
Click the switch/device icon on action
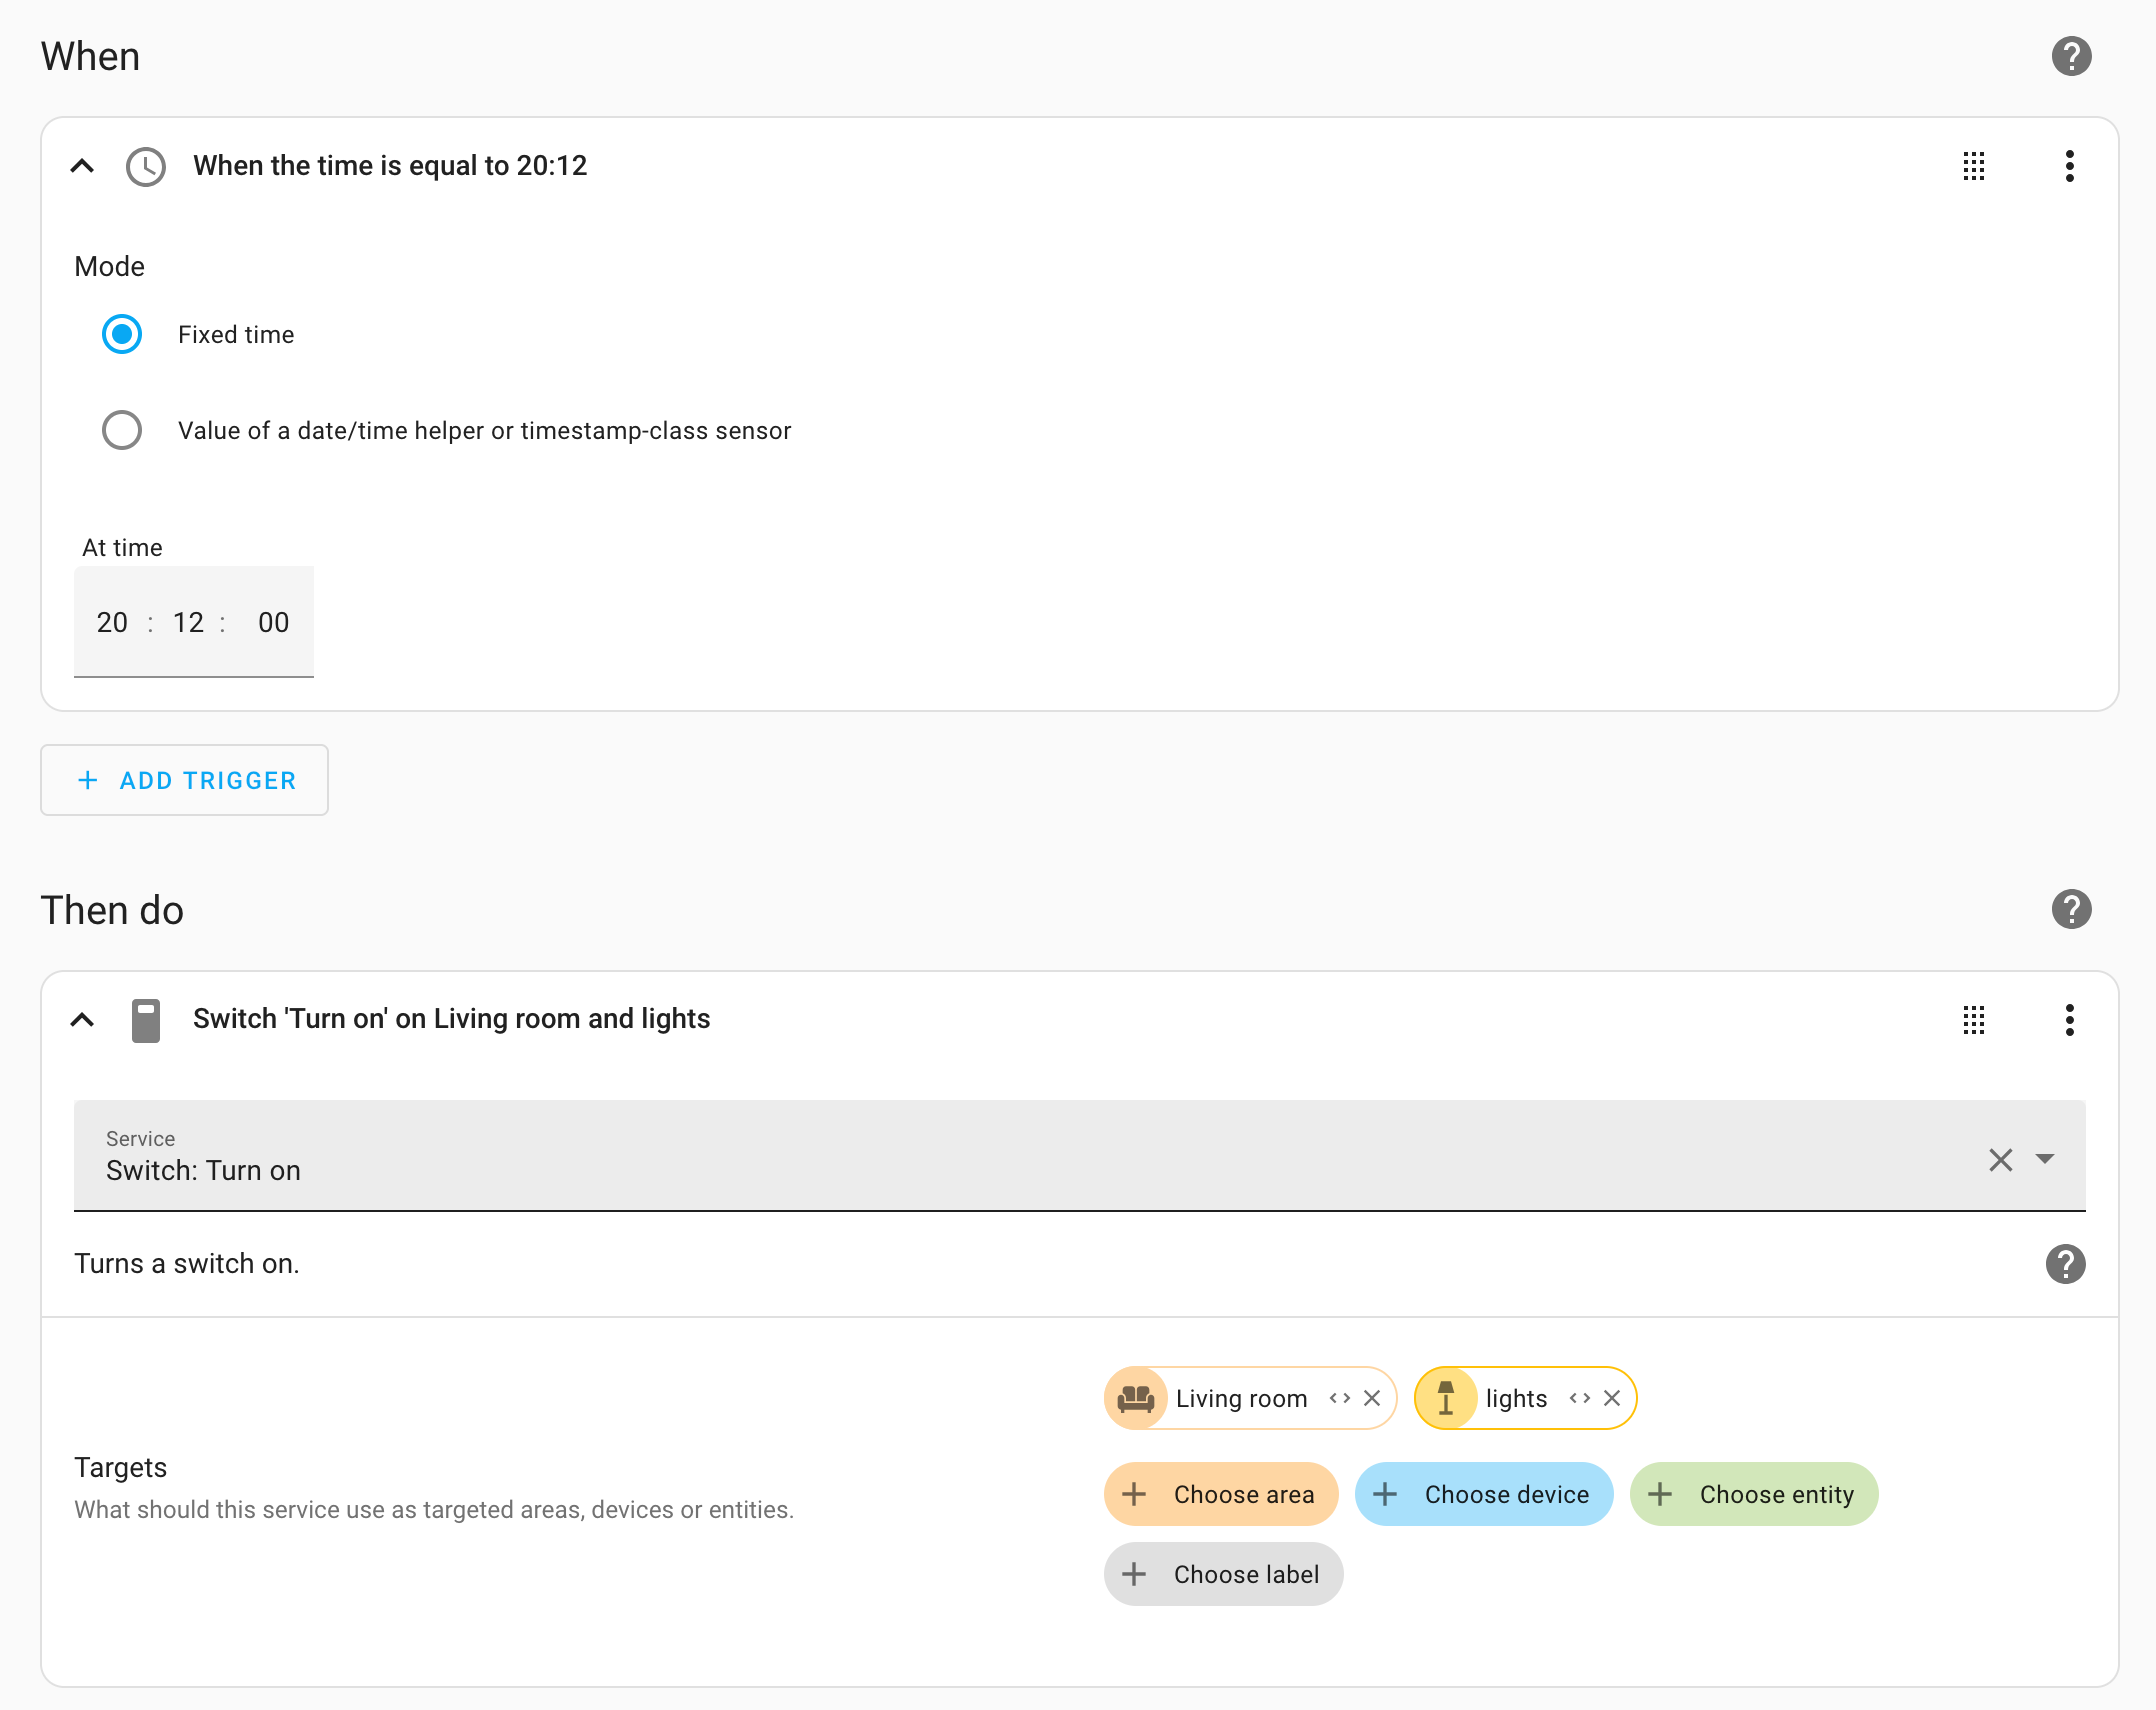(145, 1019)
